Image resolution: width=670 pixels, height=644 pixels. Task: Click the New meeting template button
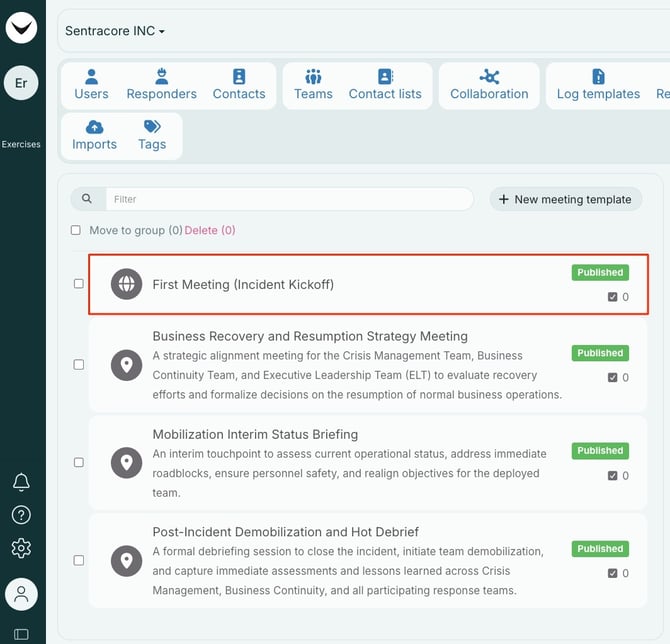coord(565,199)
